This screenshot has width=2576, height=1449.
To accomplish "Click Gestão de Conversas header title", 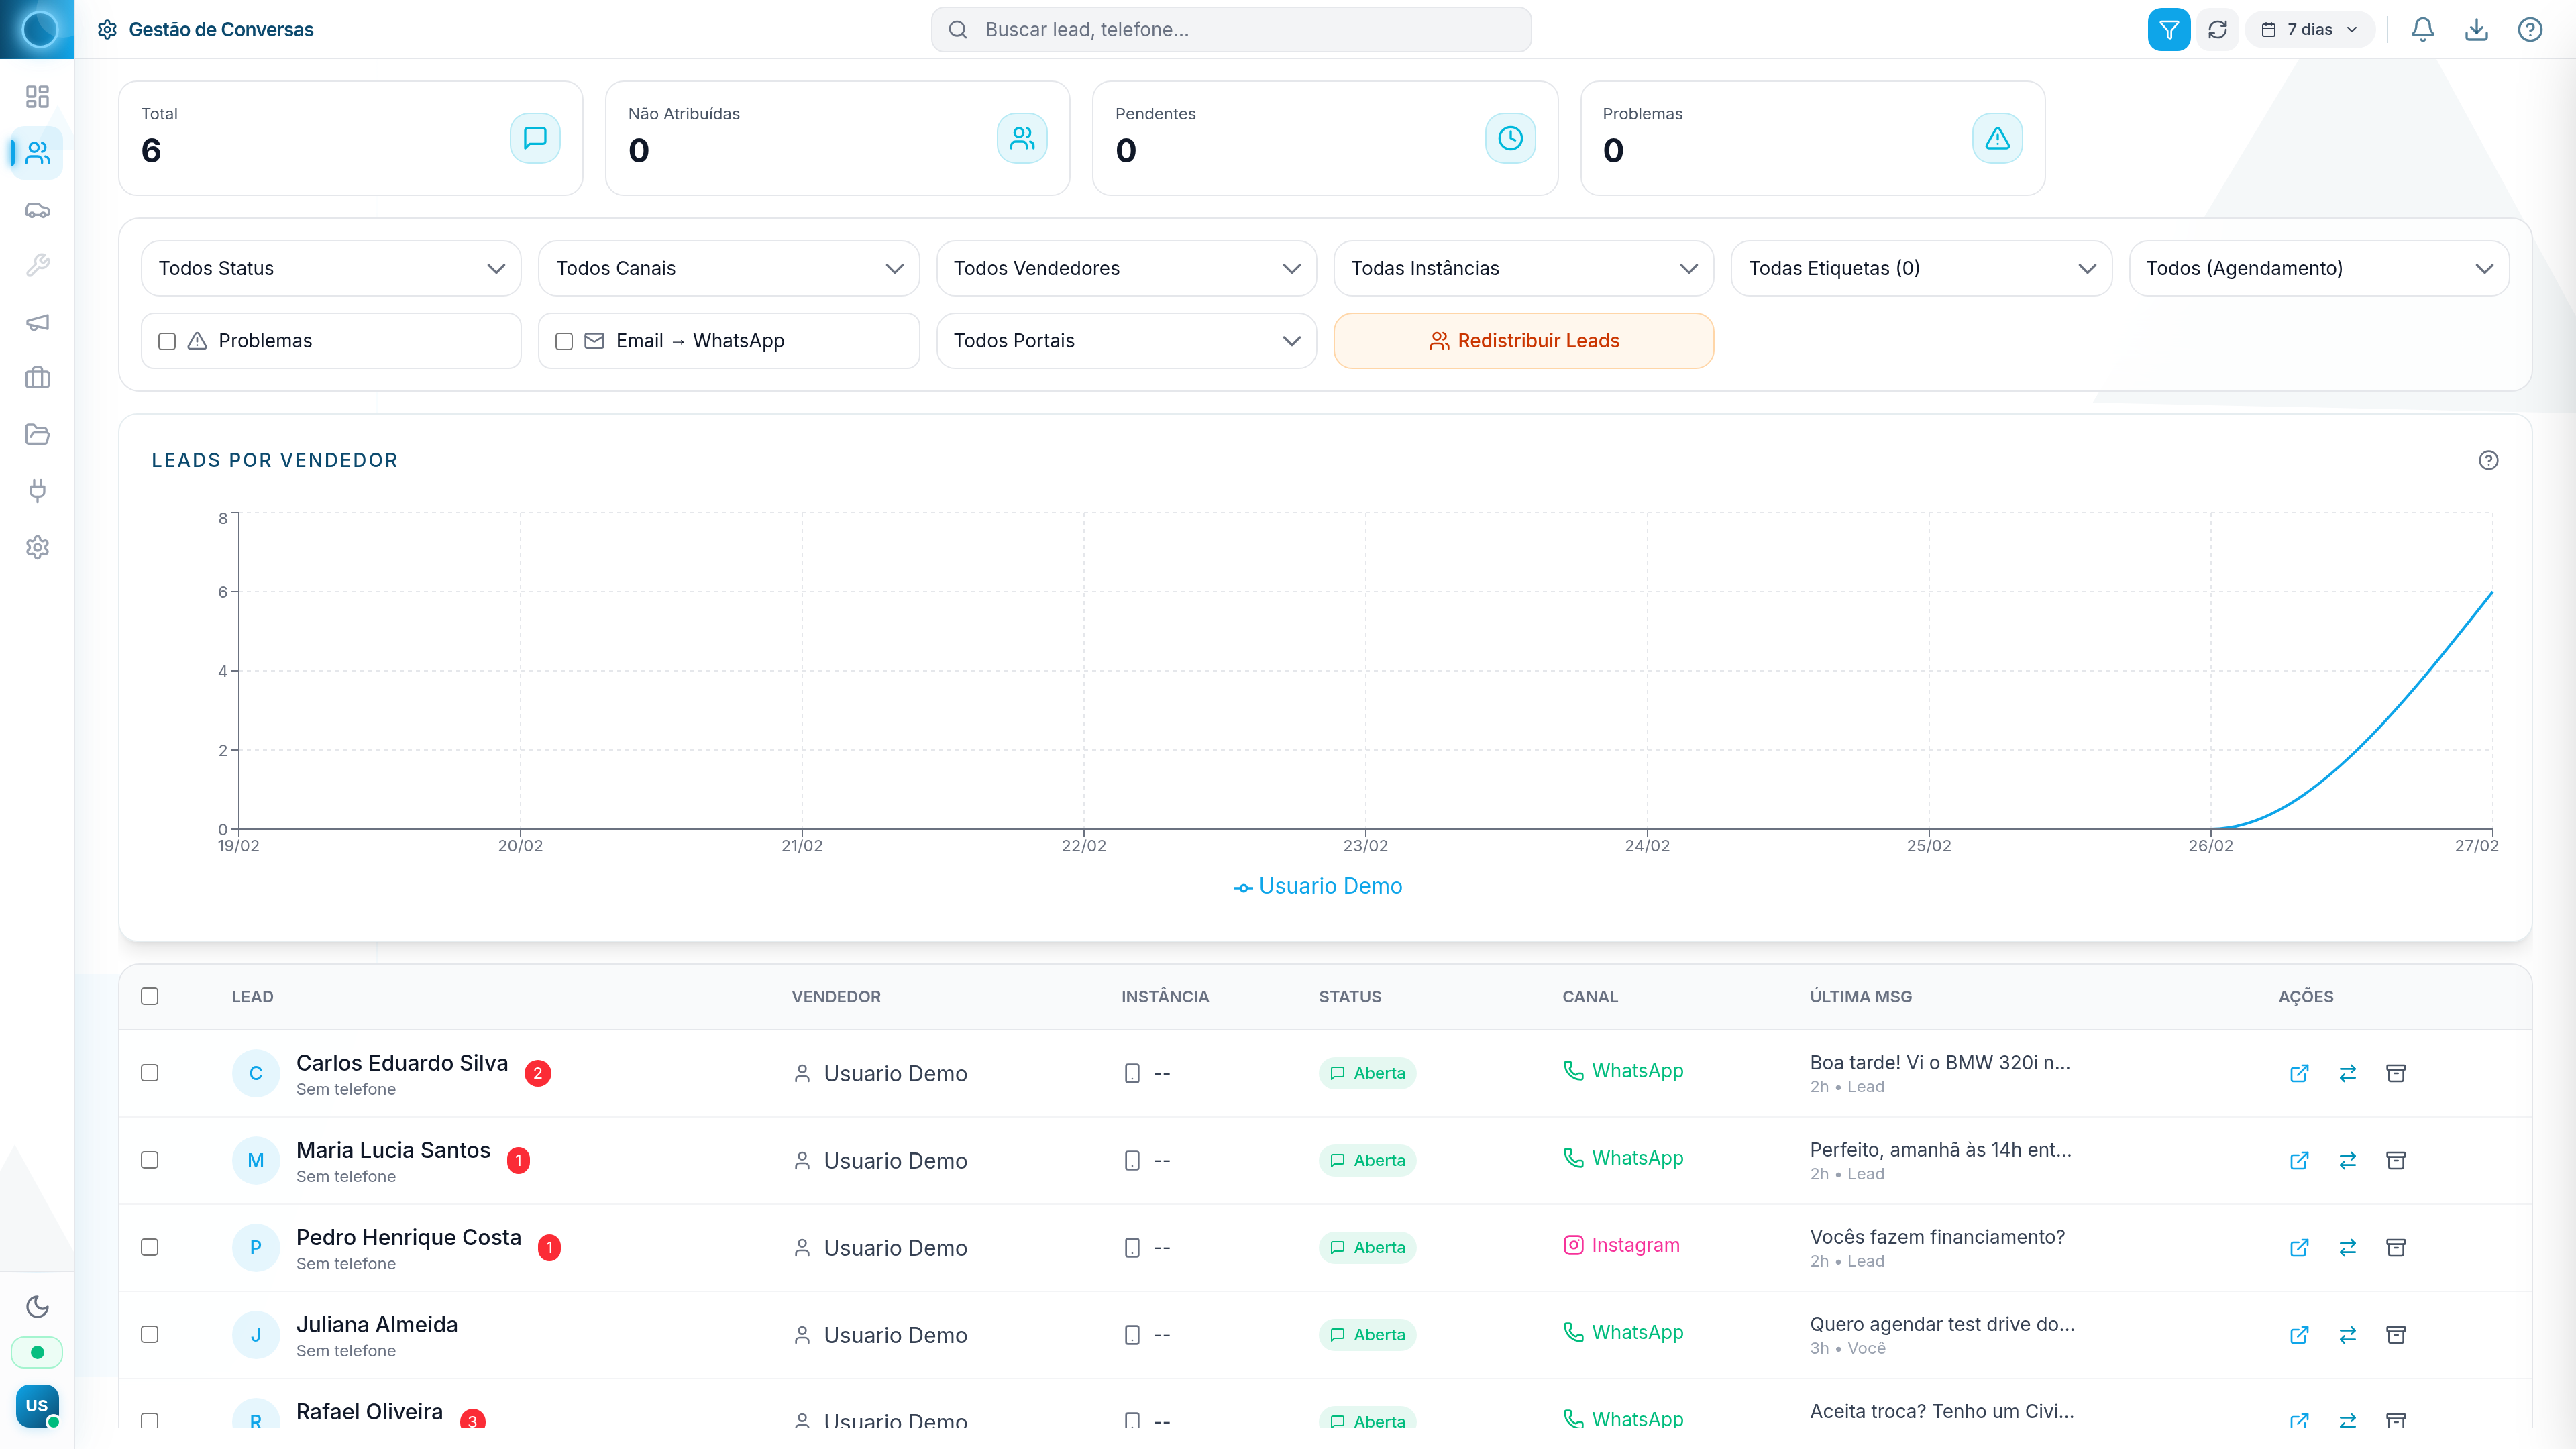I will pos(221,29).
